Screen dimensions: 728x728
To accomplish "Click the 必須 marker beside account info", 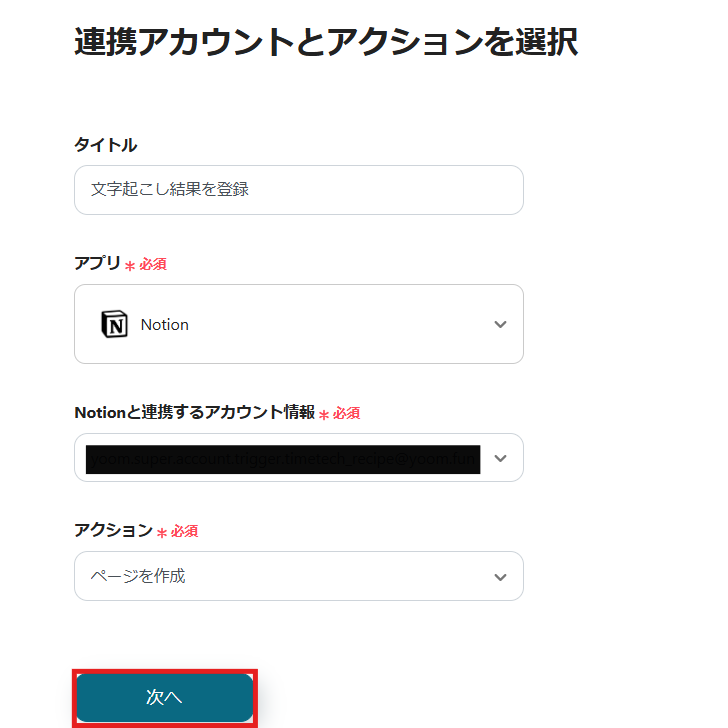I will pos(347,413).
